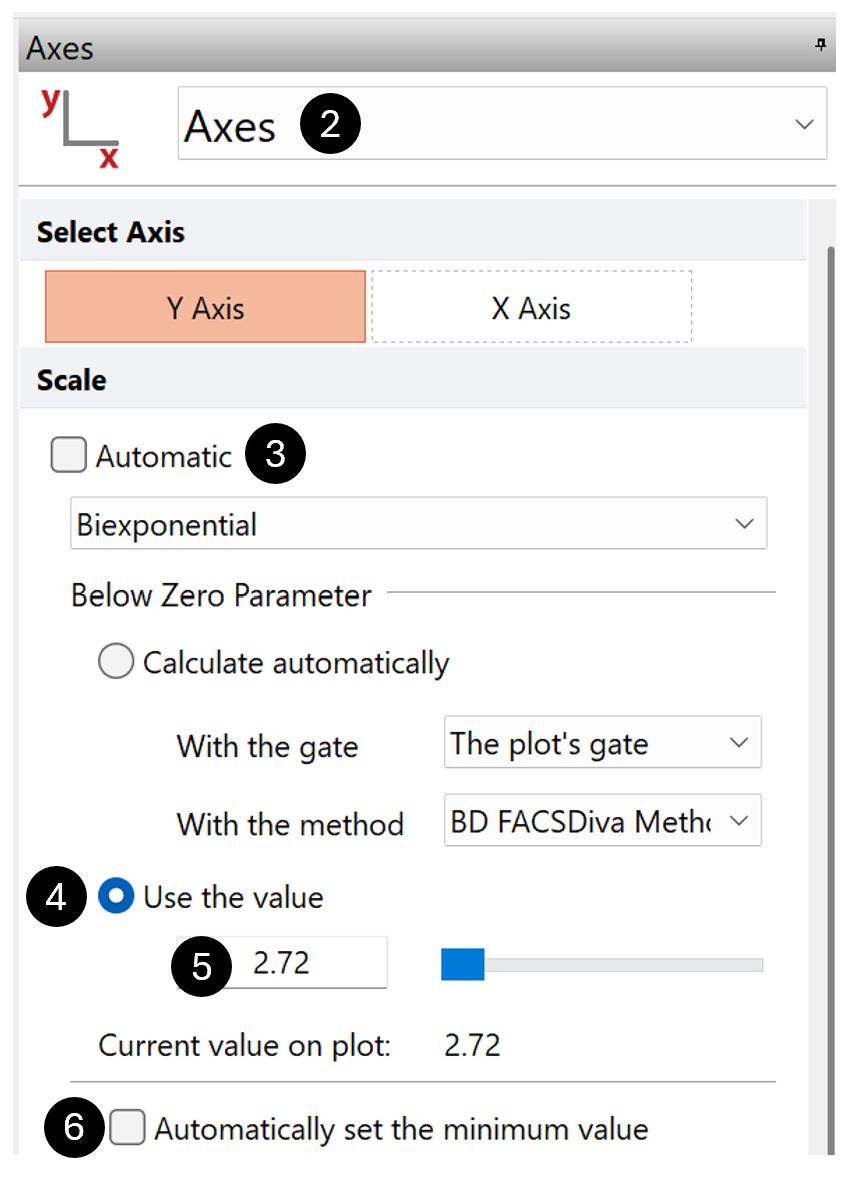Viewport: 858px width, 1190px height.
Task: Select the Use the value radio button
Action: (117, 897)
